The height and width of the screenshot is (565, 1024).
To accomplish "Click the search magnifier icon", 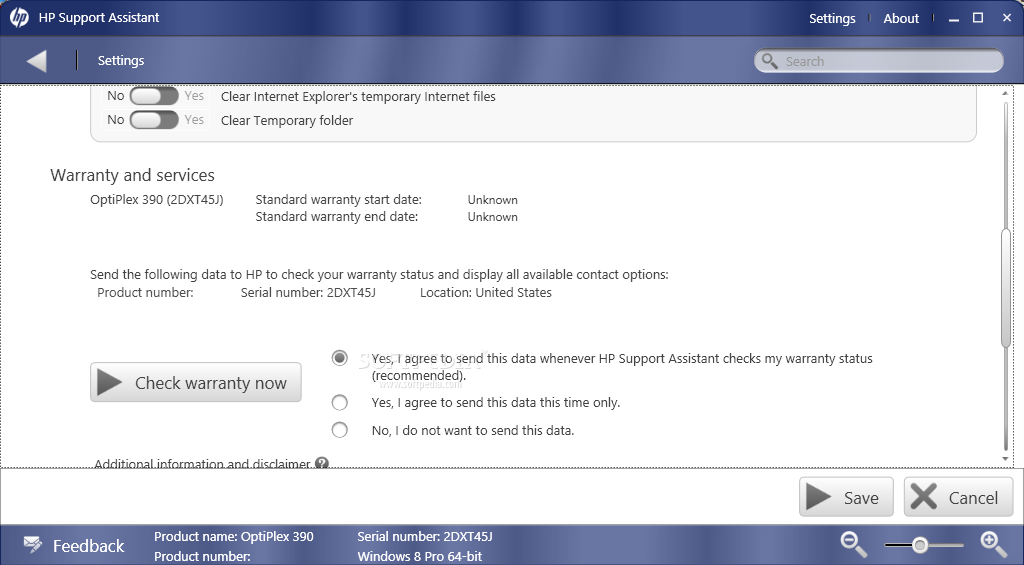I will click(x=770, y=61).
